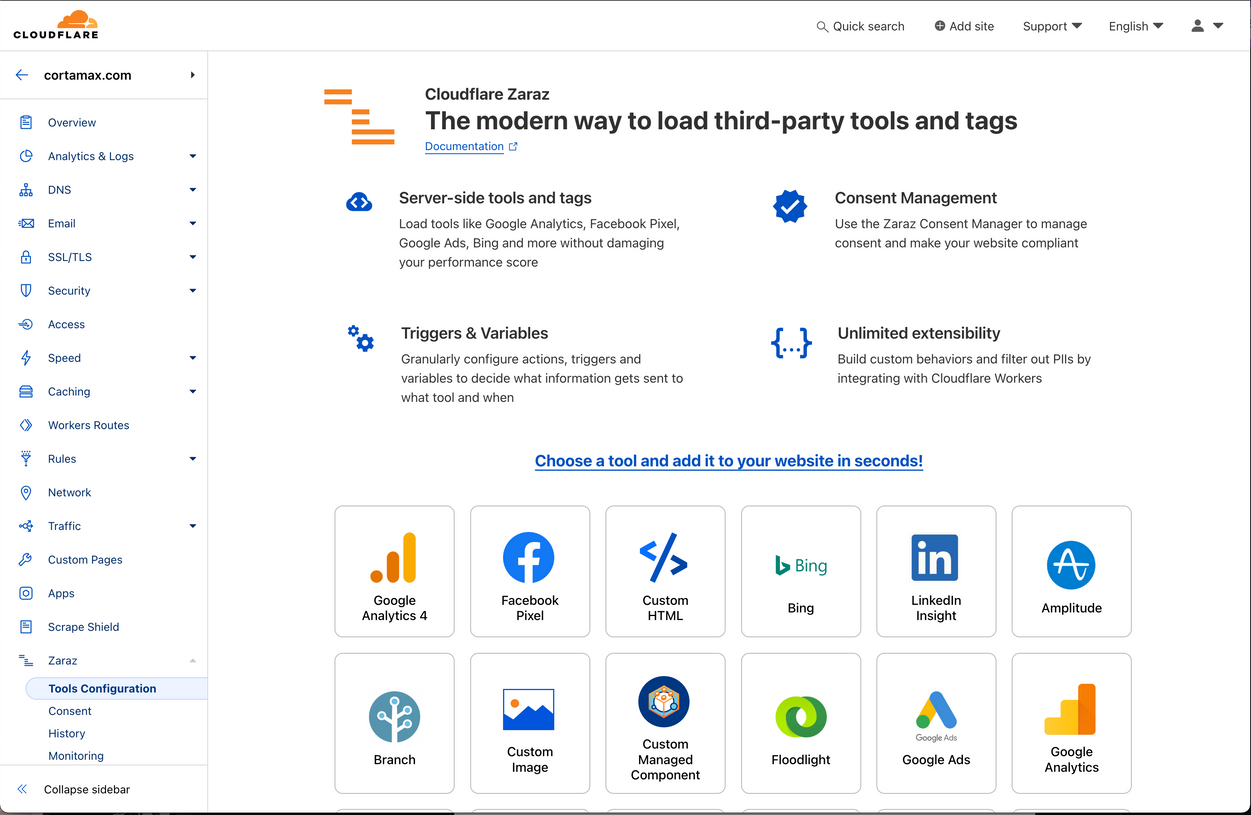Pick the Floodlight tool tile
The height and width of the screenshot is (815, 1251).
click(x=800, y=722)
